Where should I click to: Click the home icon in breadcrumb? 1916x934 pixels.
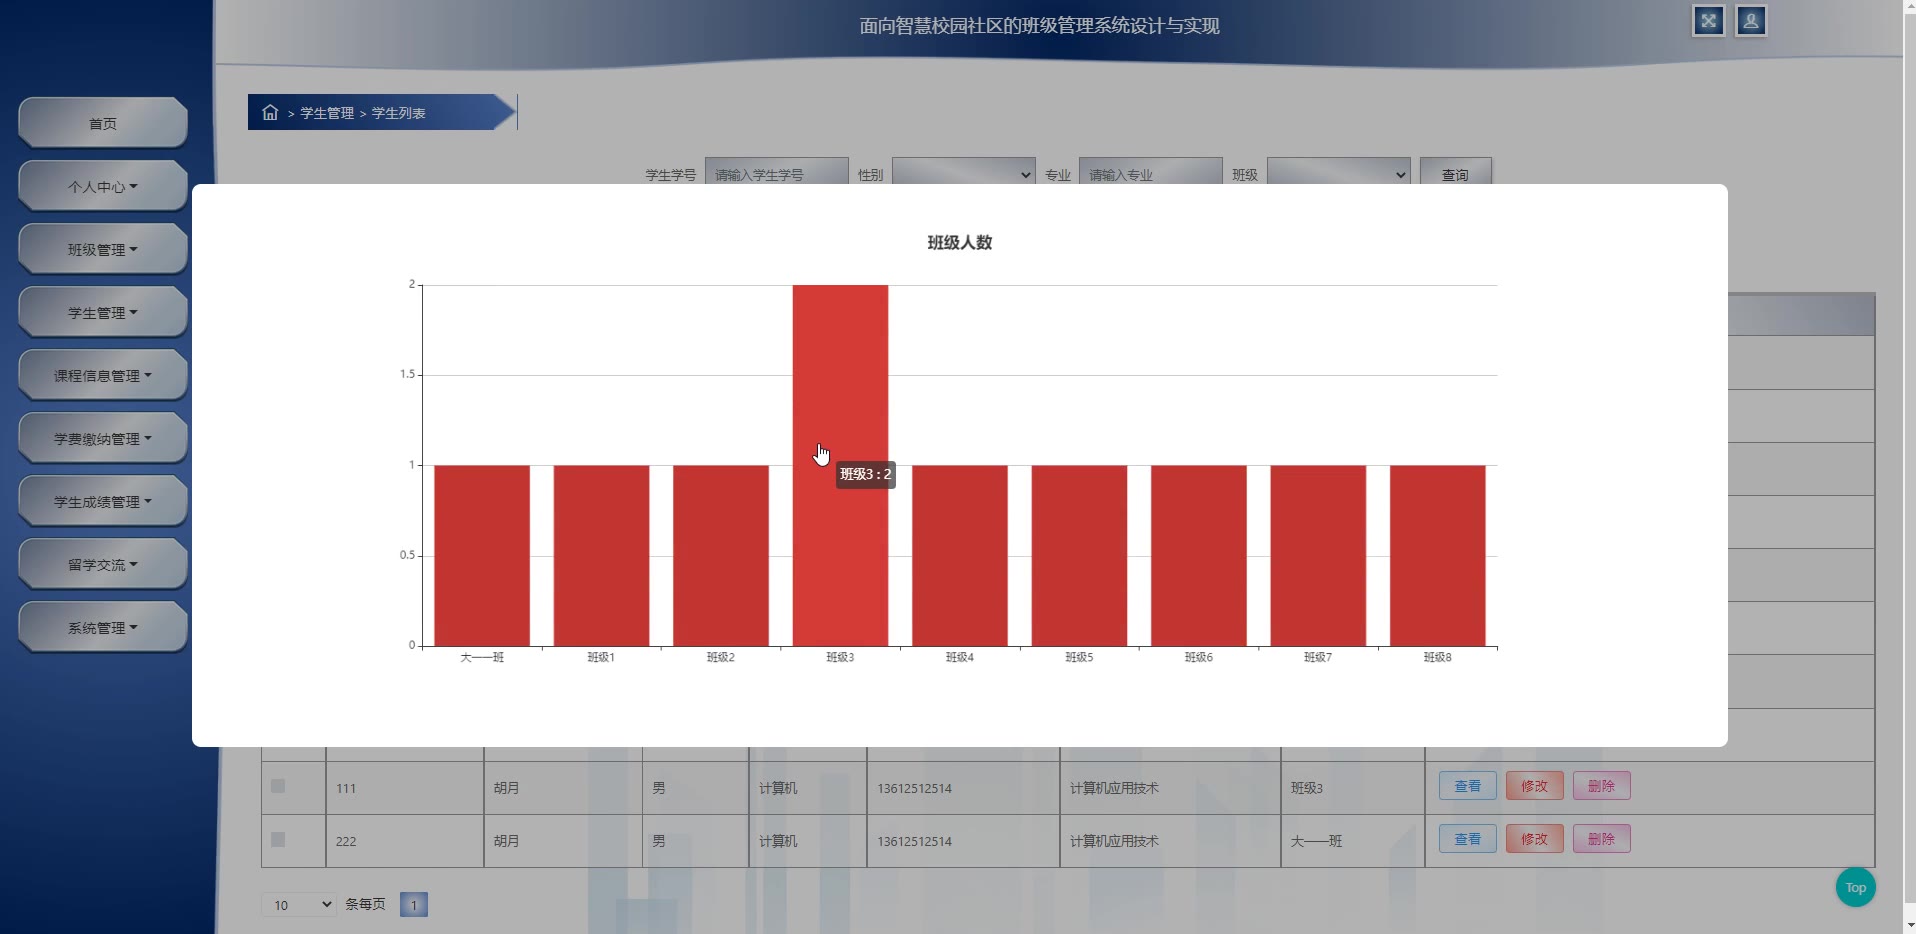[x=270, y=112]
